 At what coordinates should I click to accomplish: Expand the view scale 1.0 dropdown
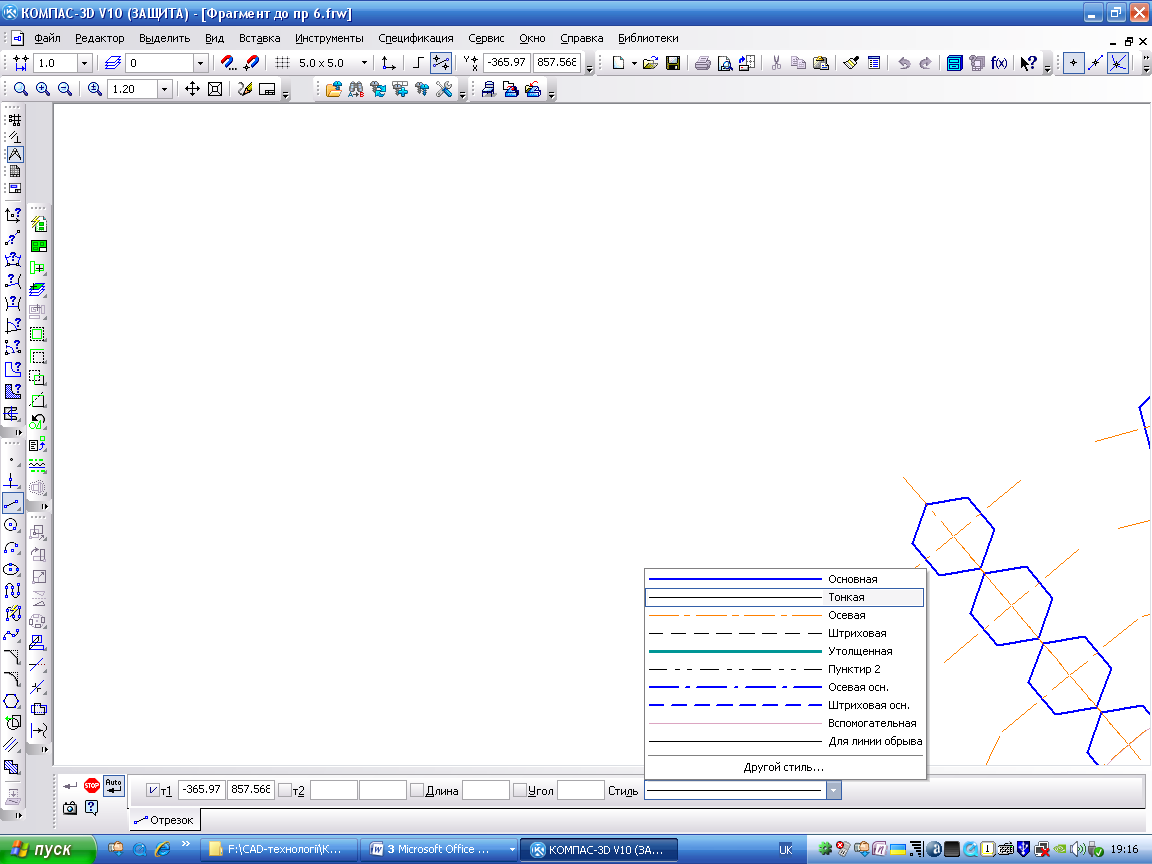point(84,63)
